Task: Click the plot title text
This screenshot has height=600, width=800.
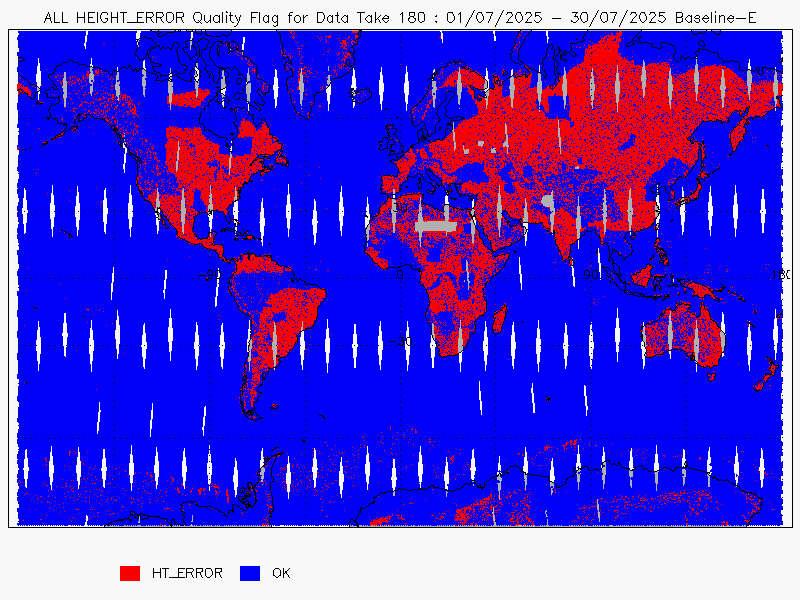Action: point(399,18)
